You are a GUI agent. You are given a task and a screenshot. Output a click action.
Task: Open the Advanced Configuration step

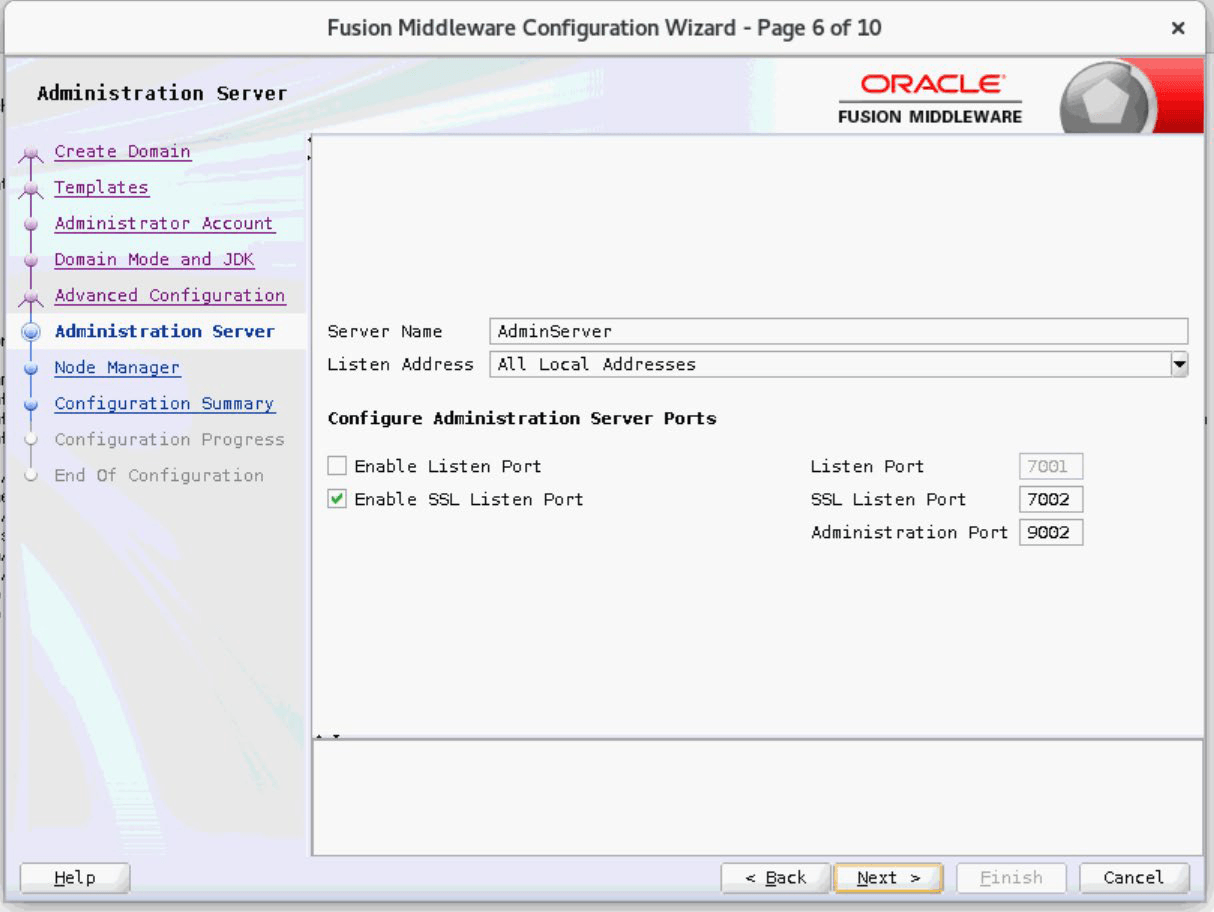tap(170, 295)
